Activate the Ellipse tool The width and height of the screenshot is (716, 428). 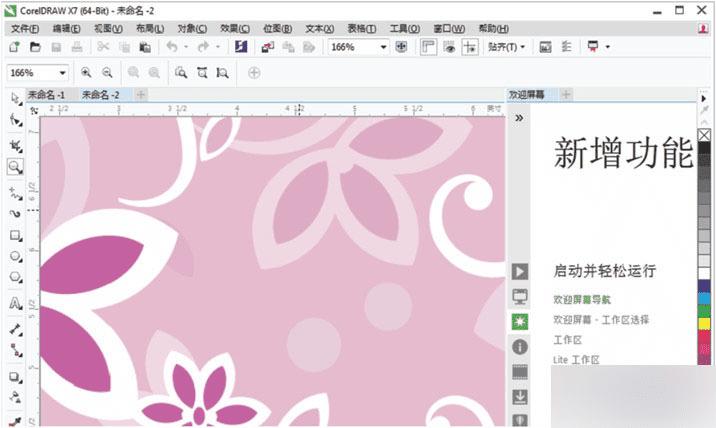coord(16,257)
